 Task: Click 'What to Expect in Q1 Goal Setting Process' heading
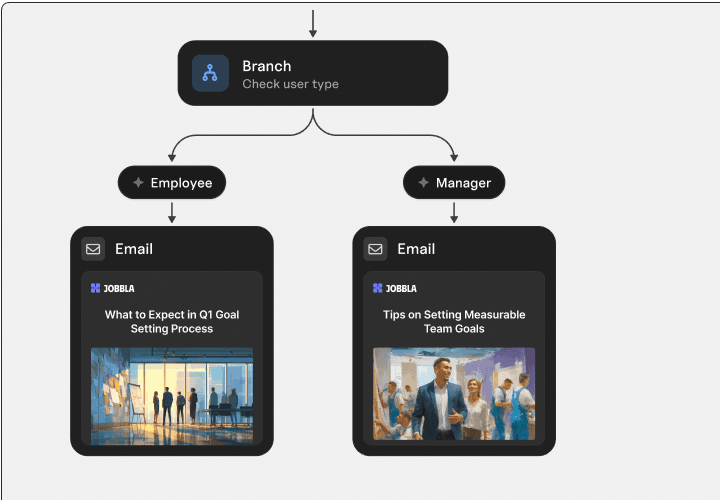172,321
